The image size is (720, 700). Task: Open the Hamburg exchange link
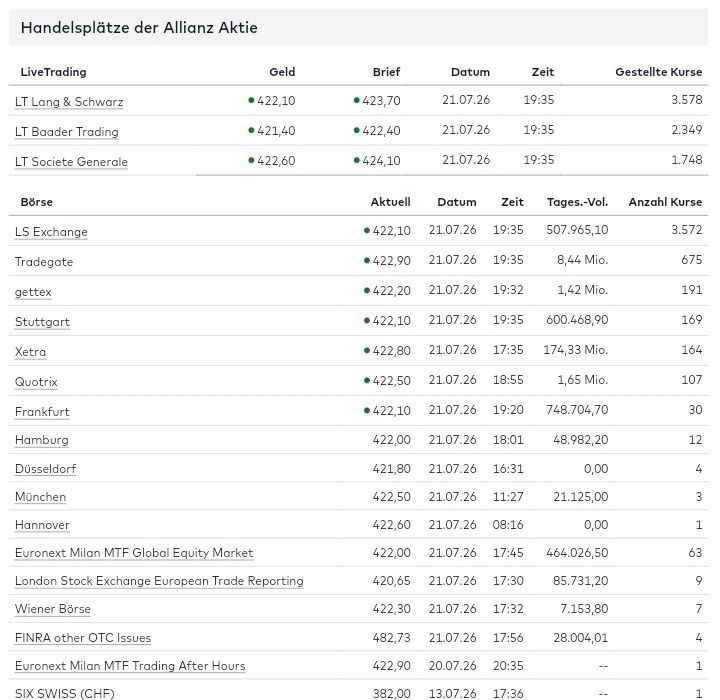[42, 440]
